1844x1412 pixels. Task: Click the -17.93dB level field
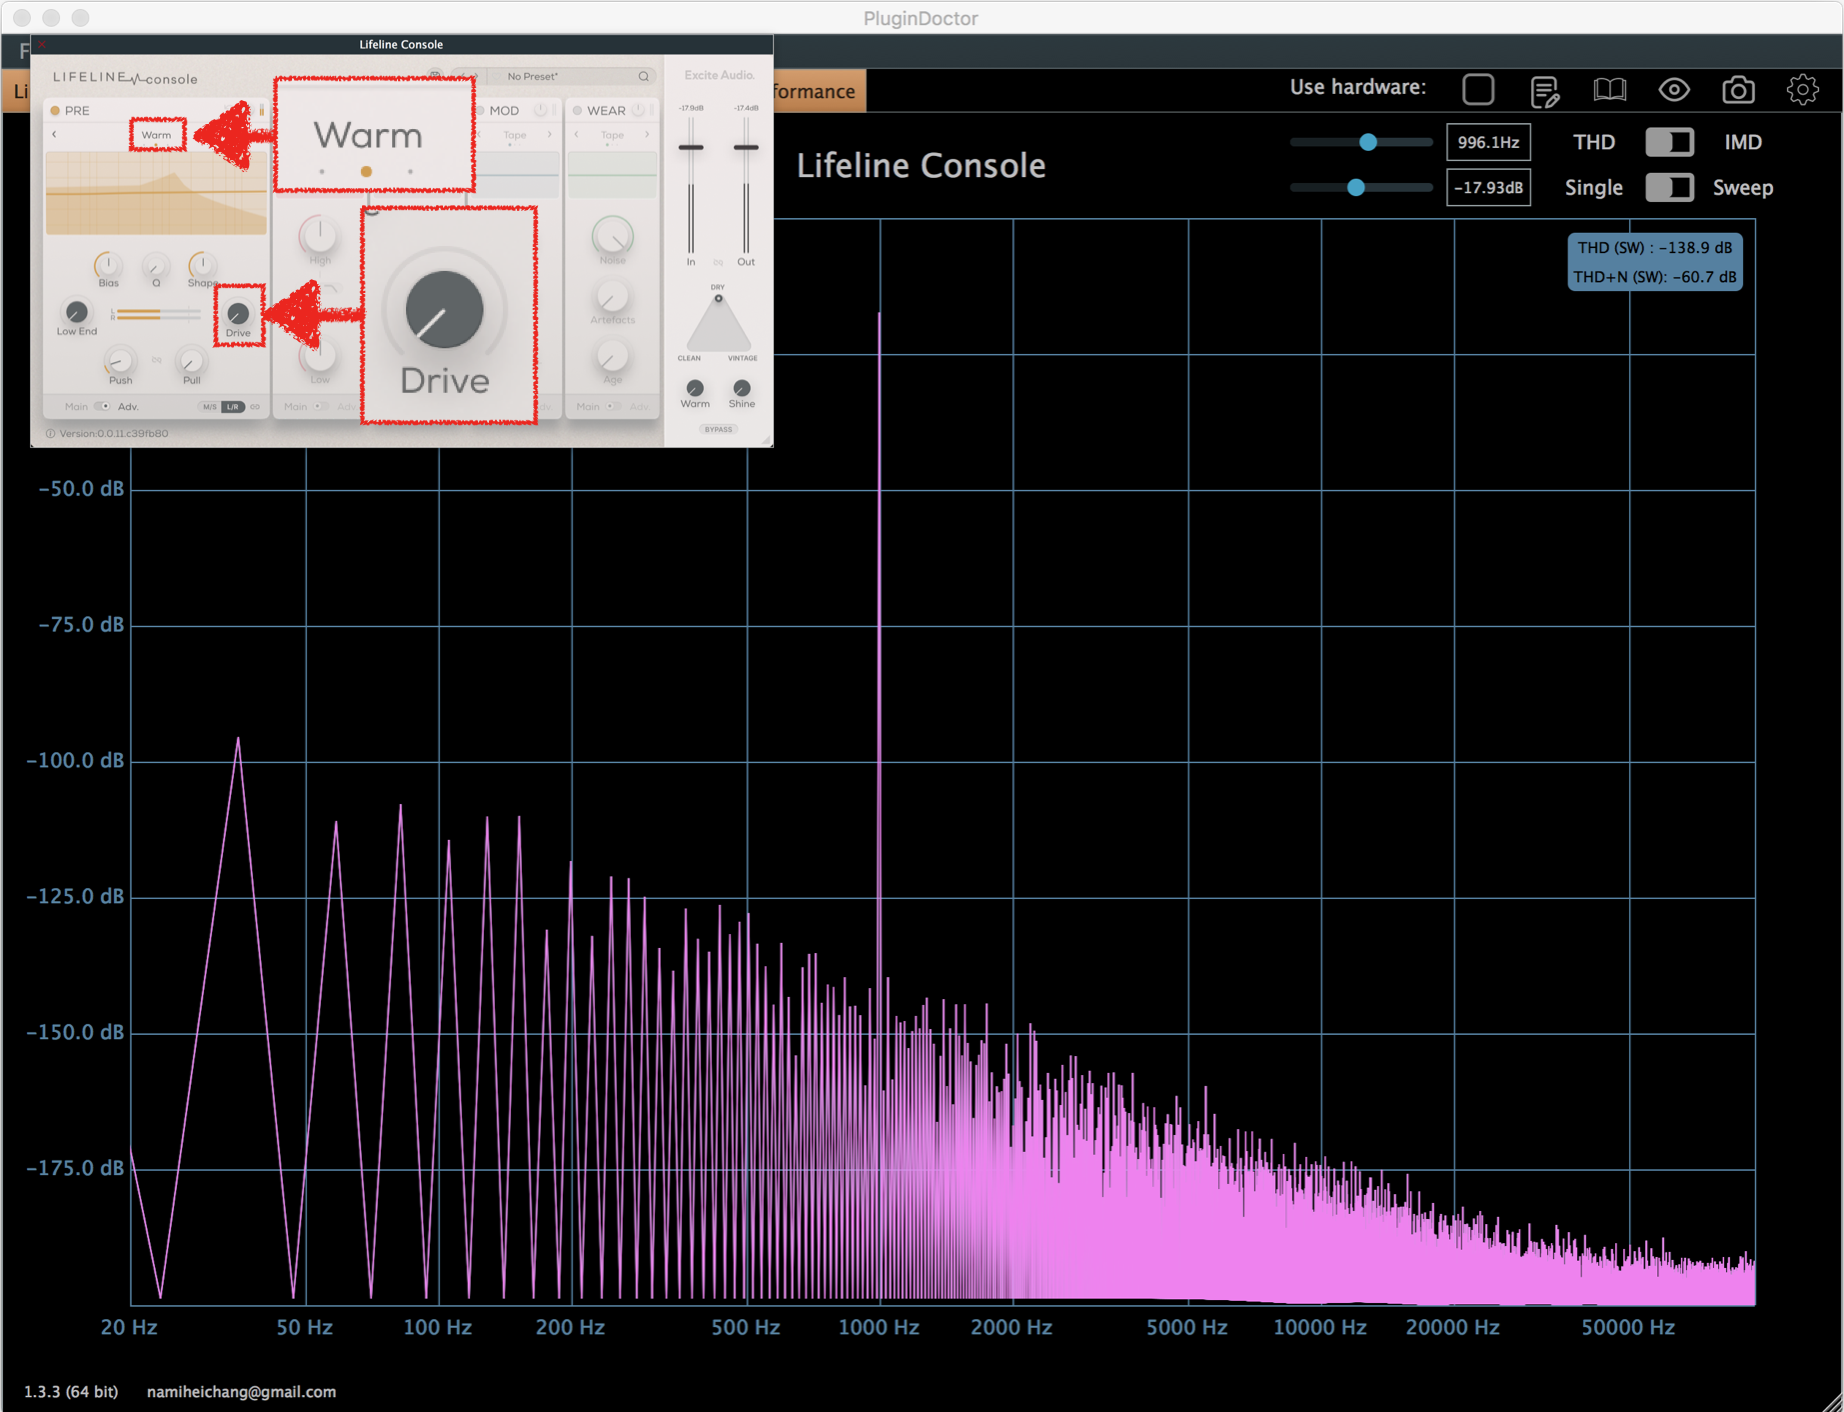[1487, 187]
